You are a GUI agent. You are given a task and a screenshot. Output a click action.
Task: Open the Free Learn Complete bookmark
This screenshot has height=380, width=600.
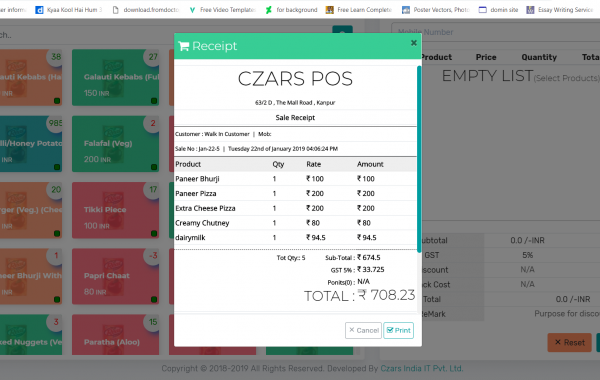359,10
